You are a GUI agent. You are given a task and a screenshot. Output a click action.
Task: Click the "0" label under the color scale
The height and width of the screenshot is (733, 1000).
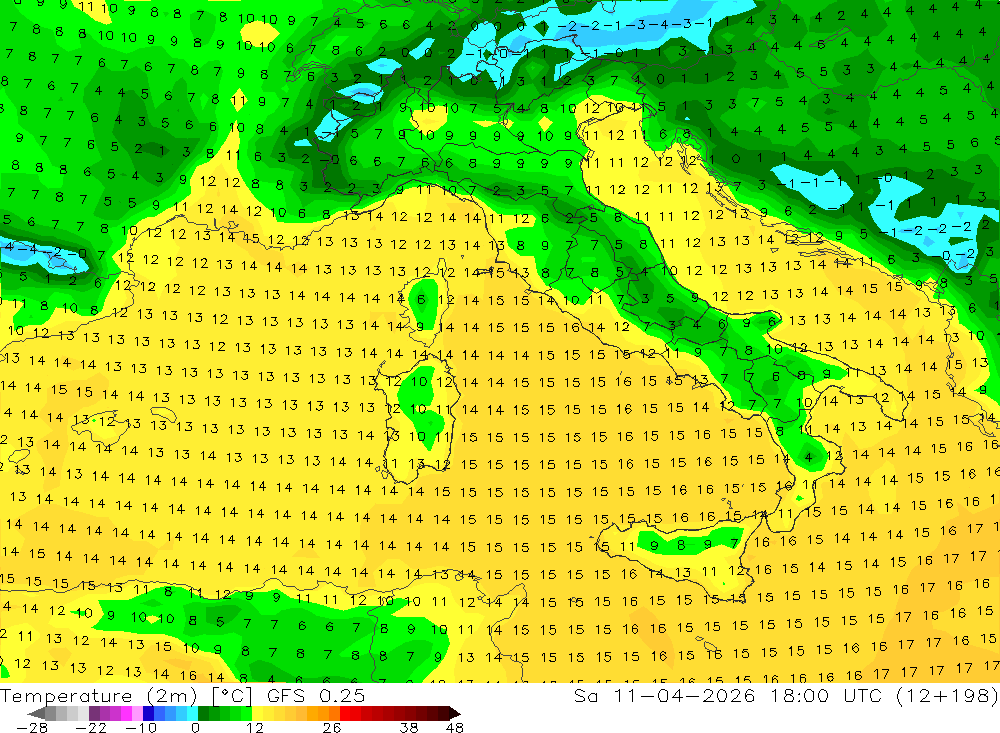195,727
